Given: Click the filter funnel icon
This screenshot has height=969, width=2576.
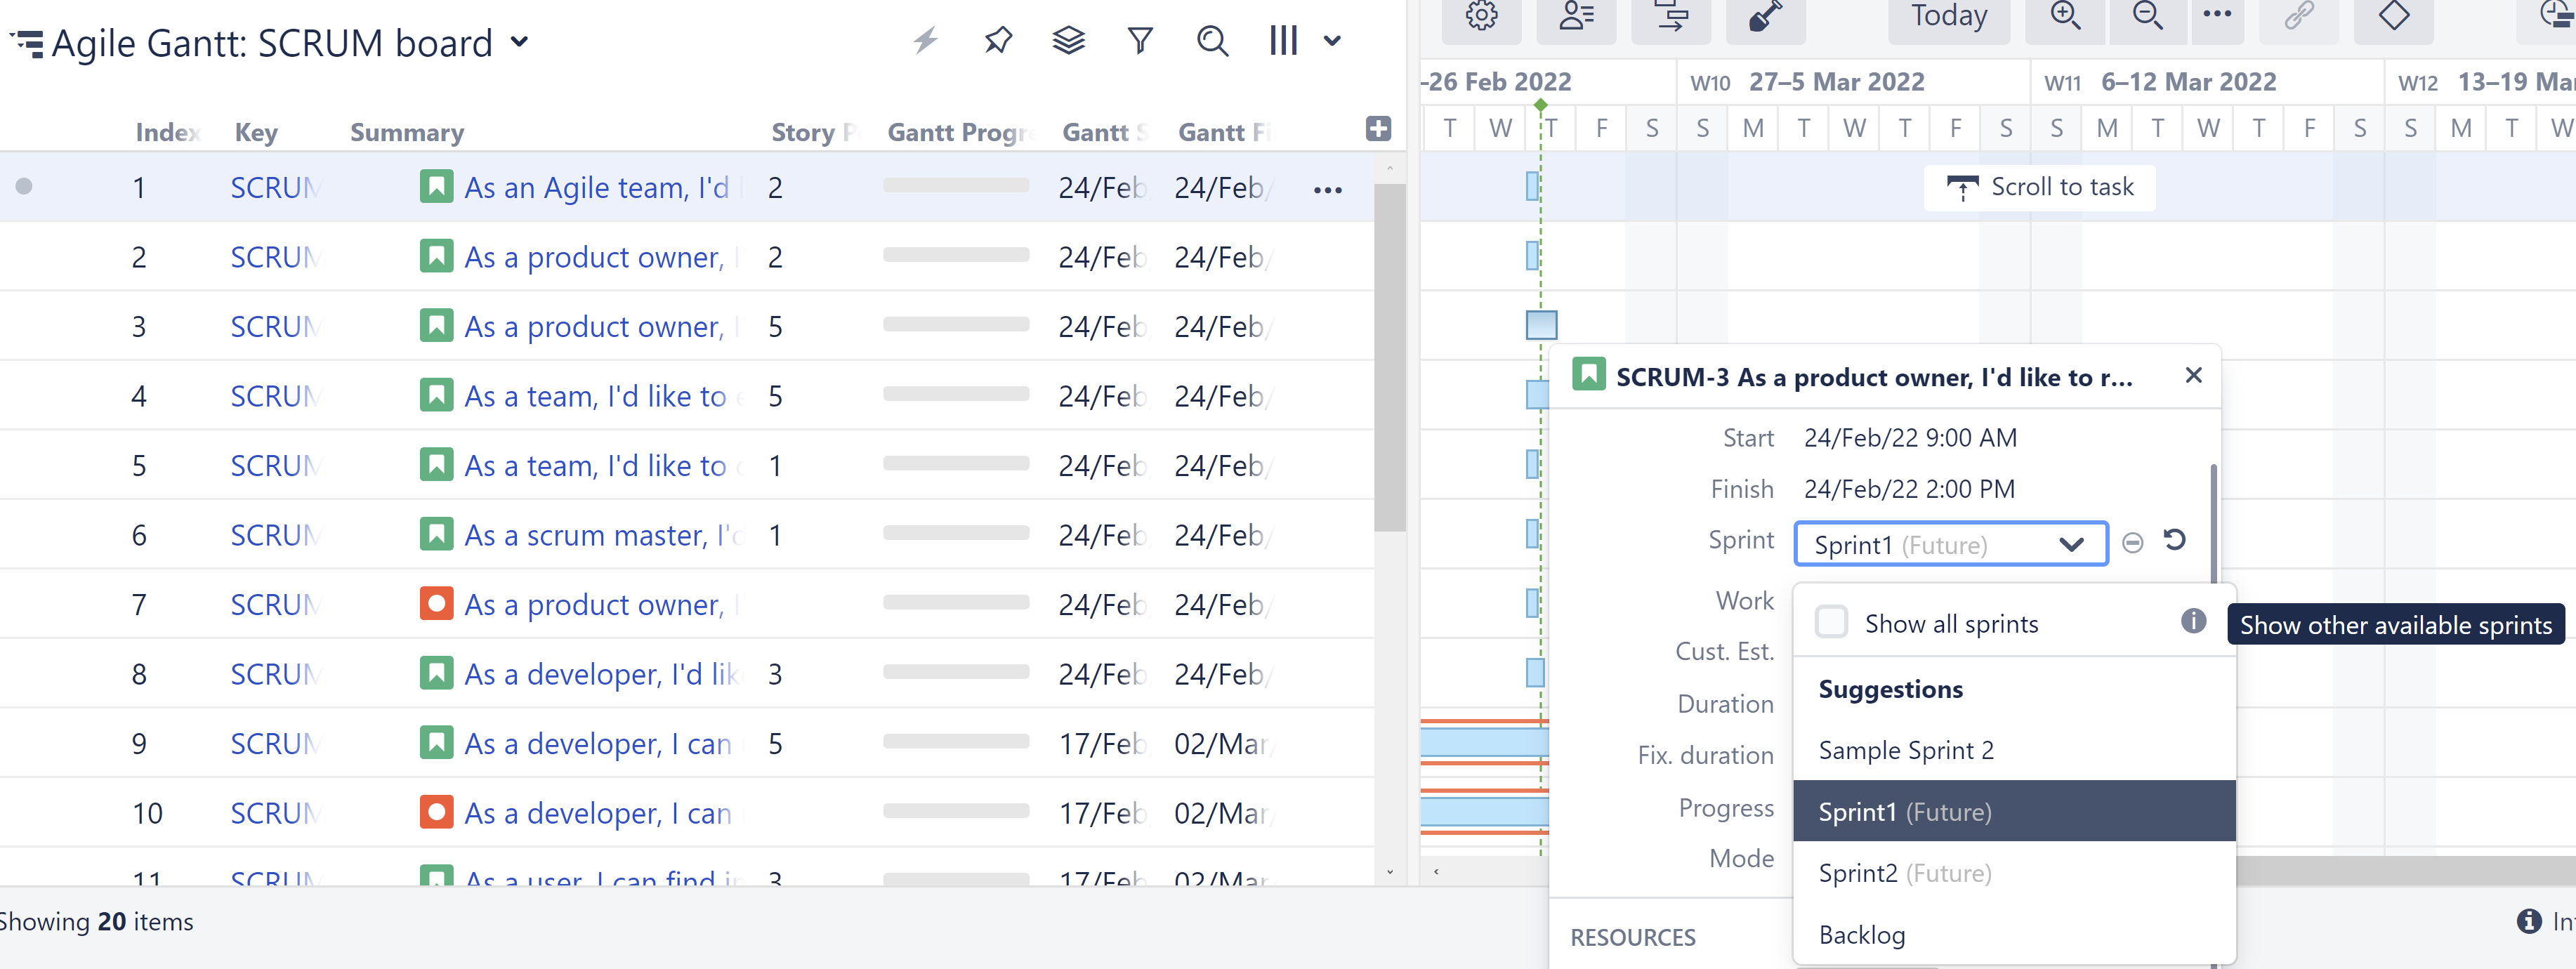Looking at the screenshot, I should coord(1140,41).
